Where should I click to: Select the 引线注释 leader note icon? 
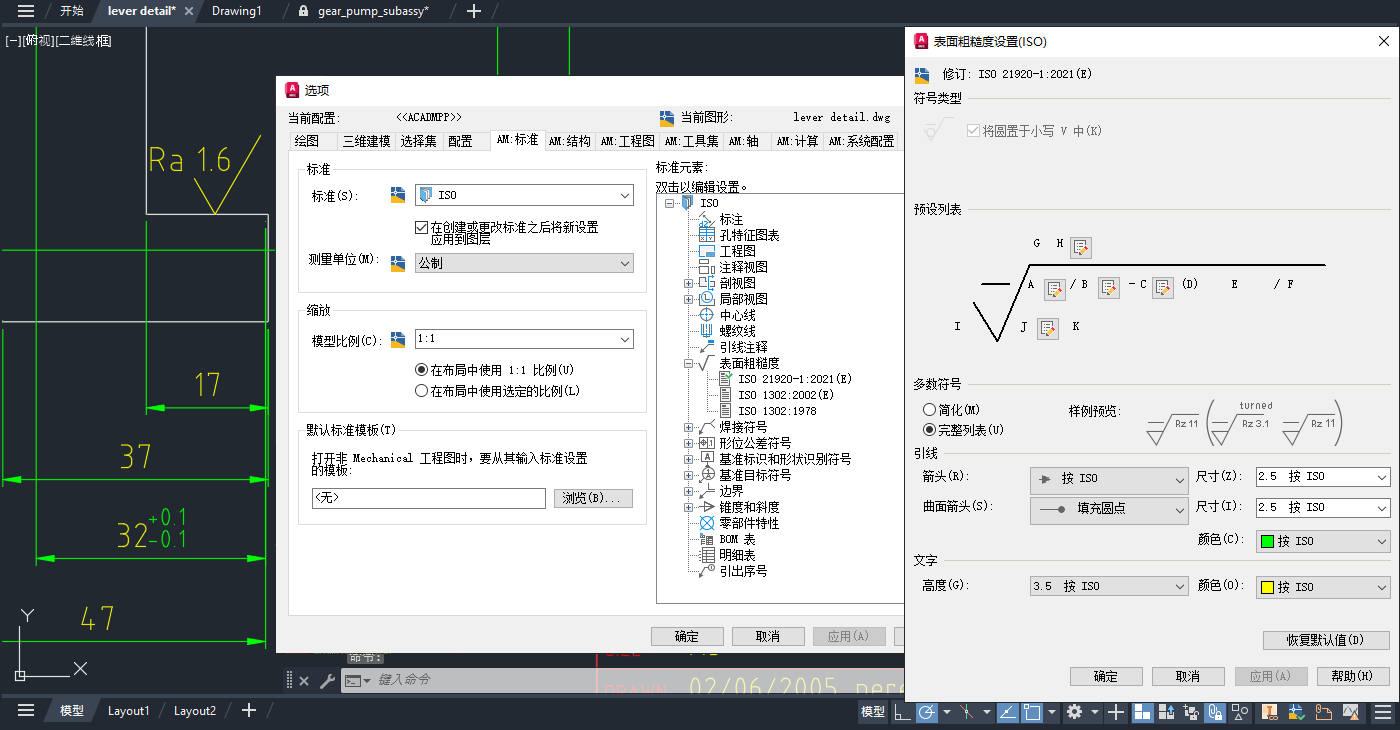tap(707, 347)
